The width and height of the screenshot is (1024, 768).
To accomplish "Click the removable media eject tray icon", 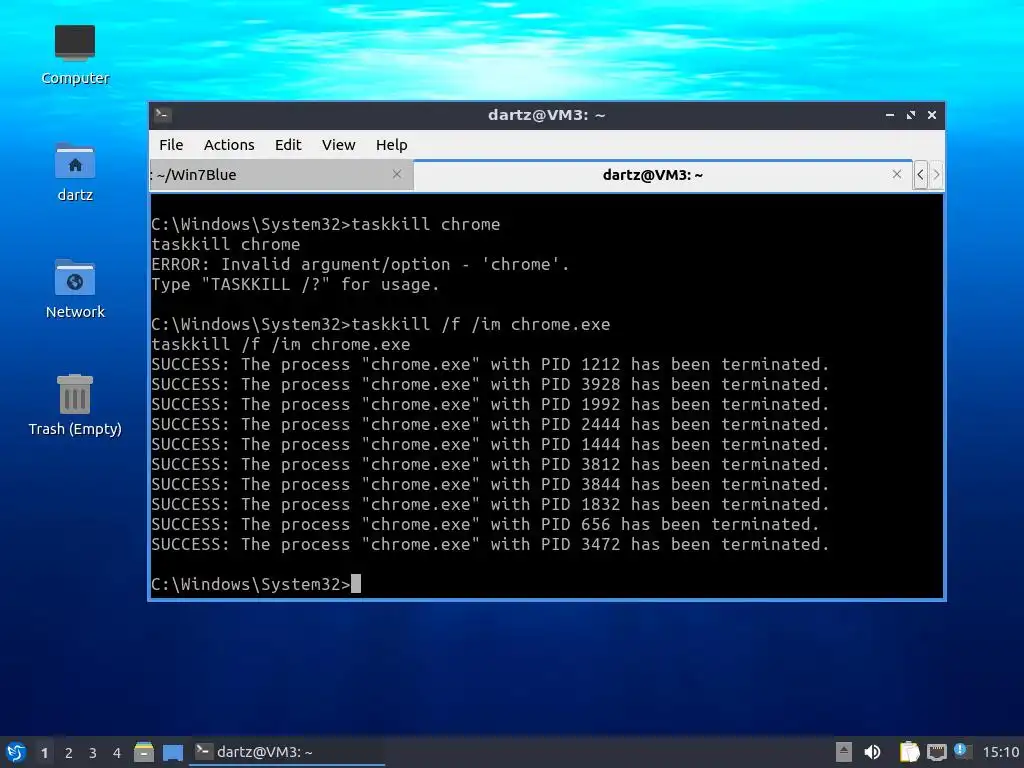I will (844, 752).
